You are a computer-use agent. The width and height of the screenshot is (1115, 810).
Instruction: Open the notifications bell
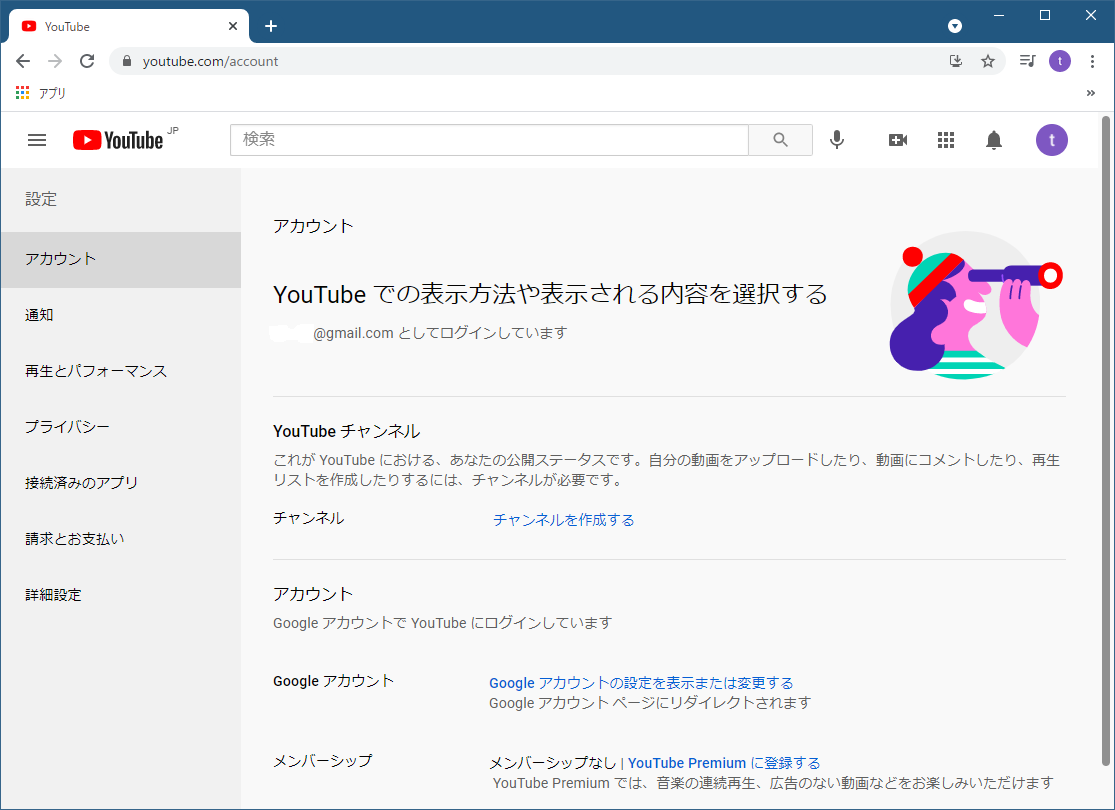tap(993, 140)
